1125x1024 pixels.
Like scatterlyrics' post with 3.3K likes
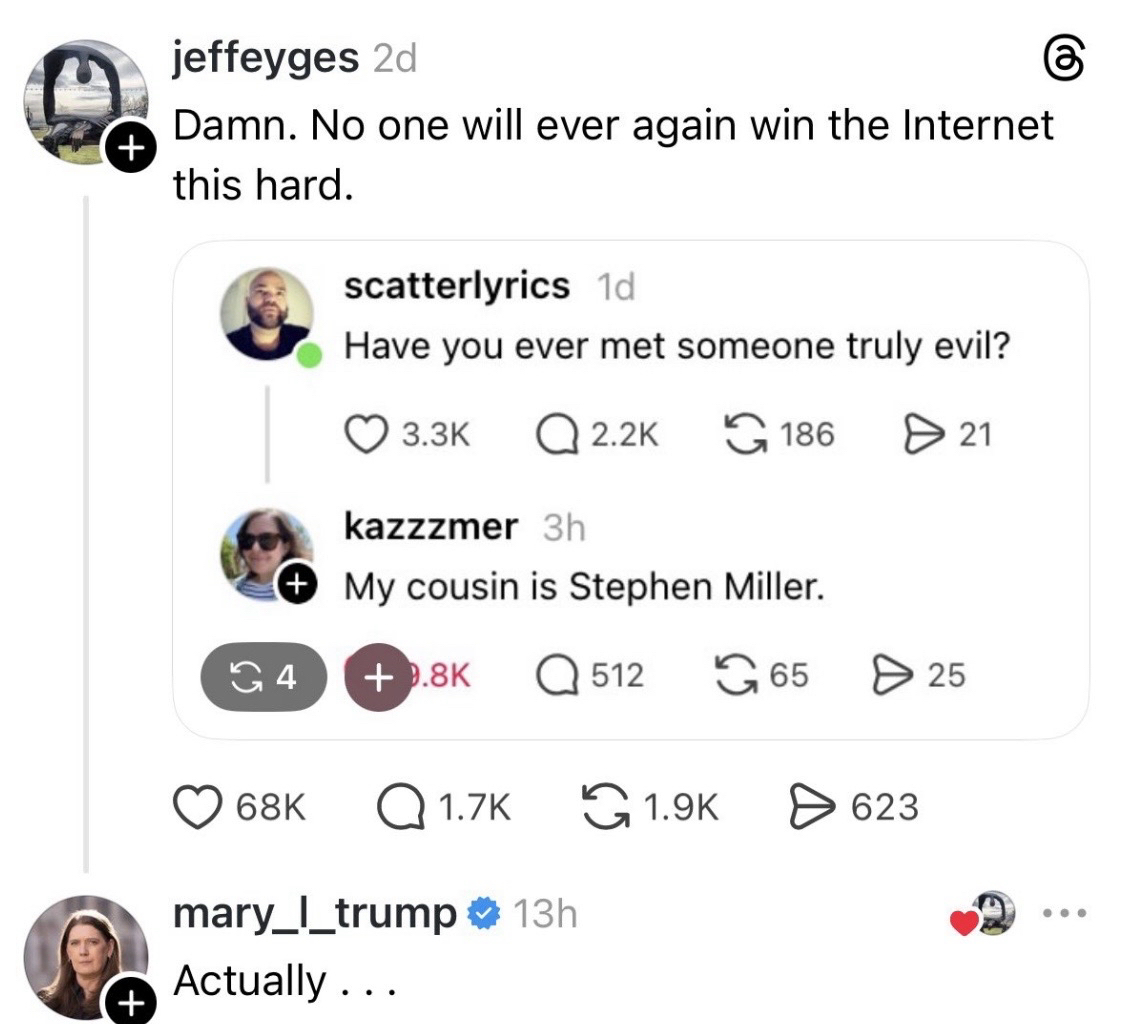(364, 433)
